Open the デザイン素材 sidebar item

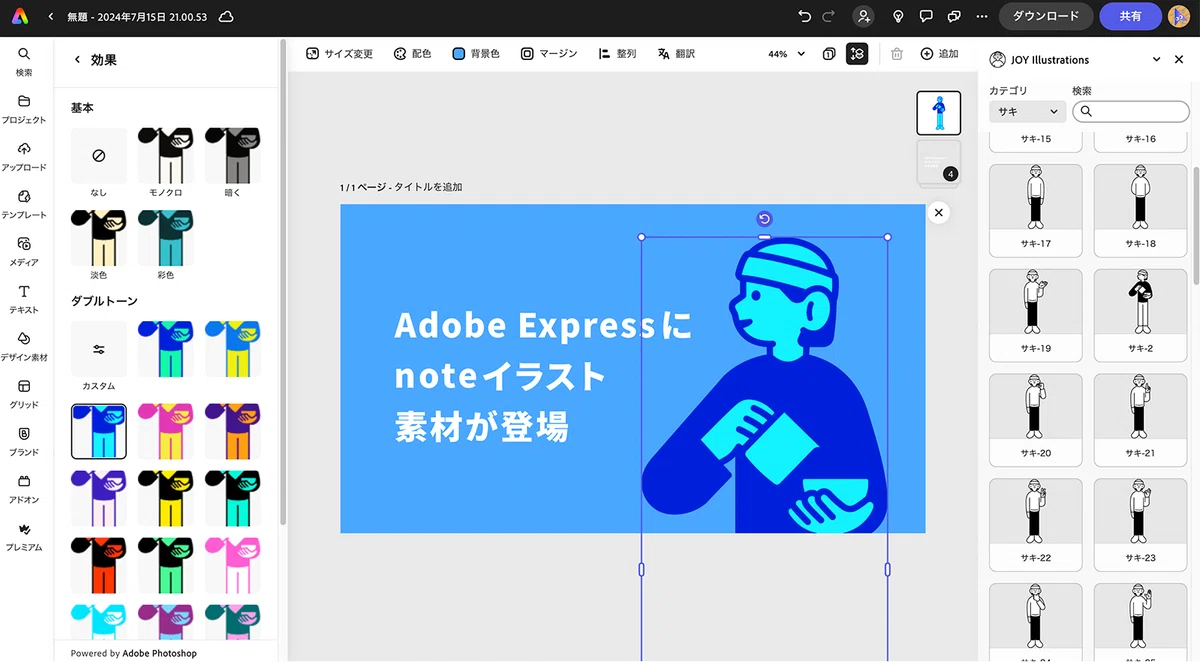point(24,346)
